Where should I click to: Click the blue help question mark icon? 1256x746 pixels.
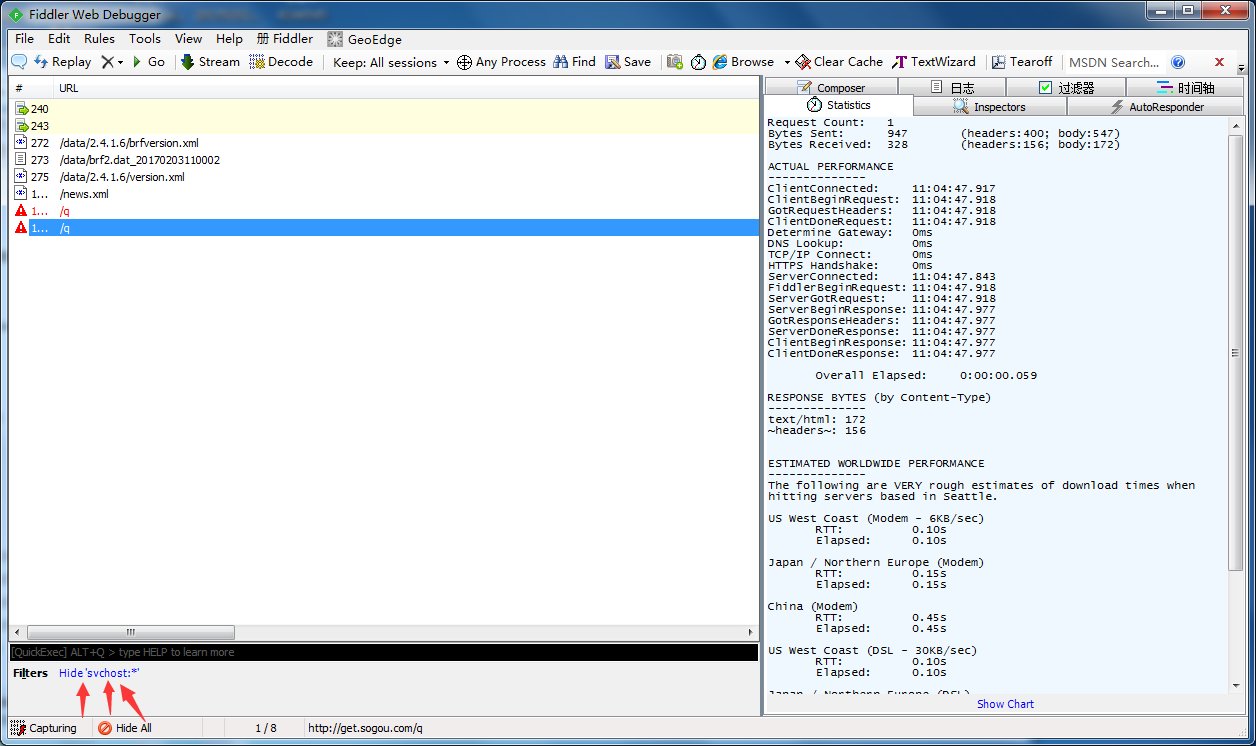(1178, 62)
